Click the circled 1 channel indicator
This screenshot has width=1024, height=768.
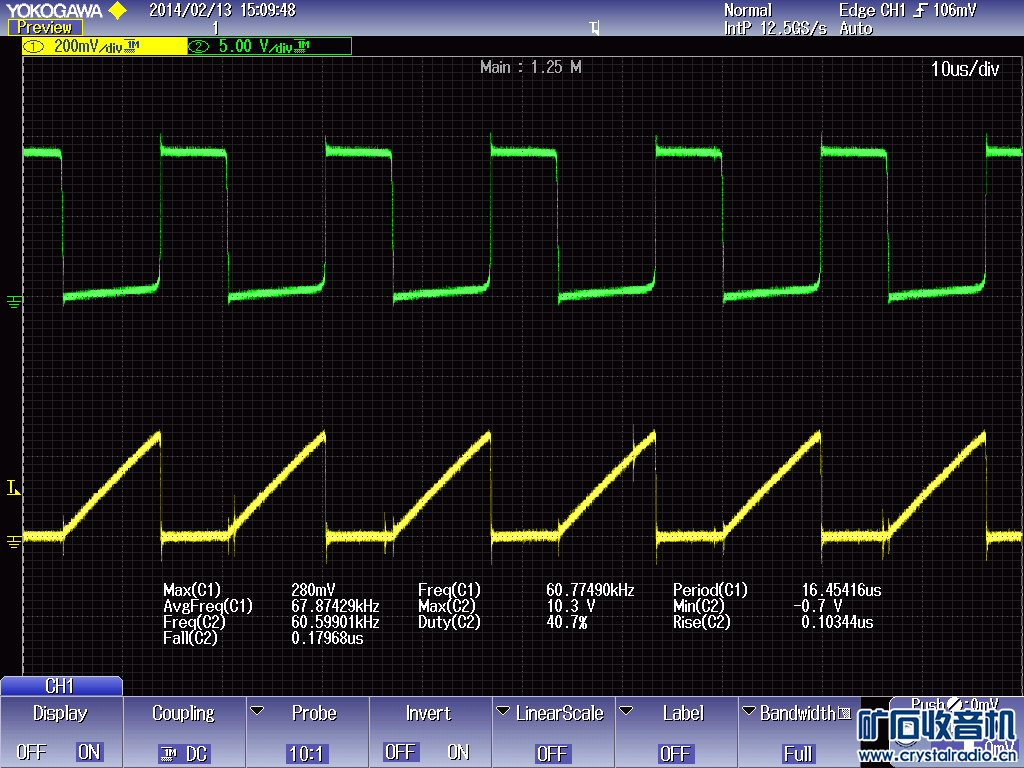coord(34,47)
